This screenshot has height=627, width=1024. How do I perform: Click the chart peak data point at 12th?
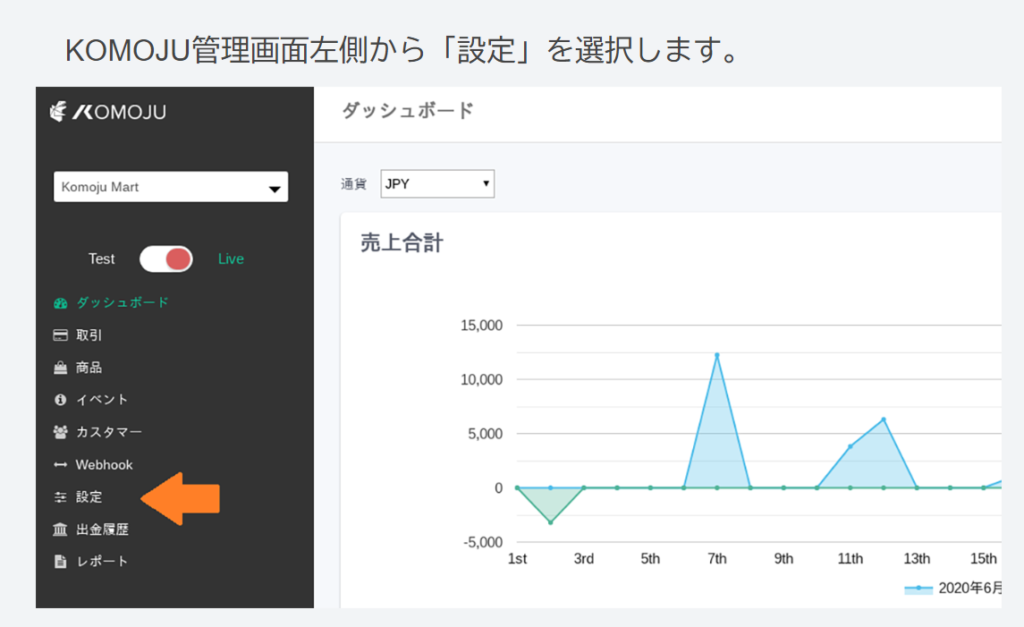[x=884, y=419]
